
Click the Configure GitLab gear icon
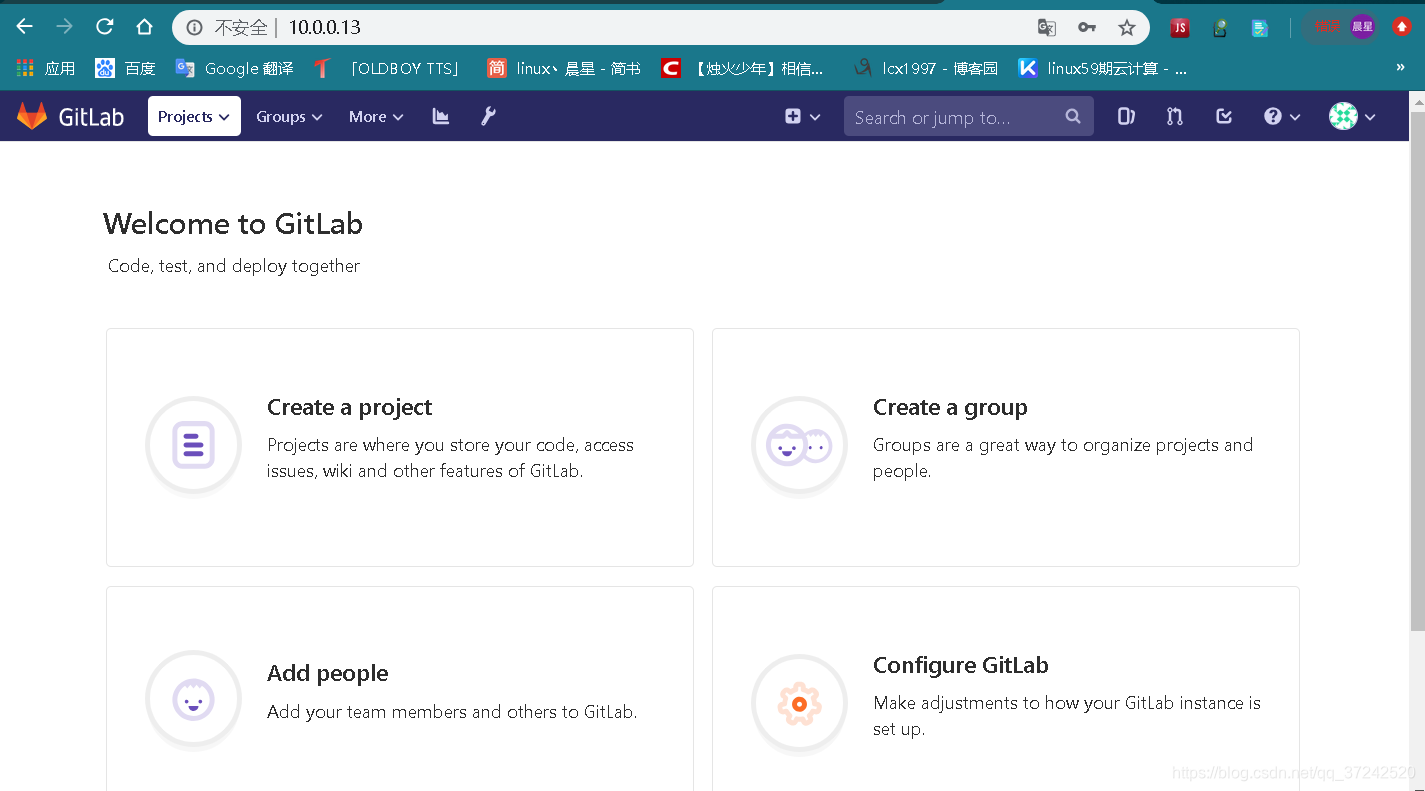(x=800, y=704)
